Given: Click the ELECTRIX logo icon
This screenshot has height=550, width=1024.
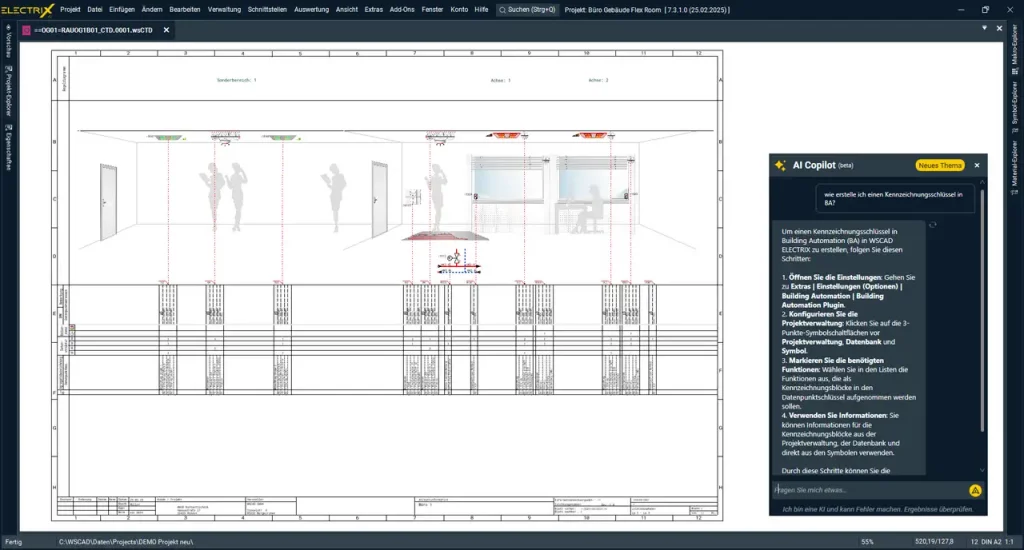Looking at the screenshot, I should 27,9.
